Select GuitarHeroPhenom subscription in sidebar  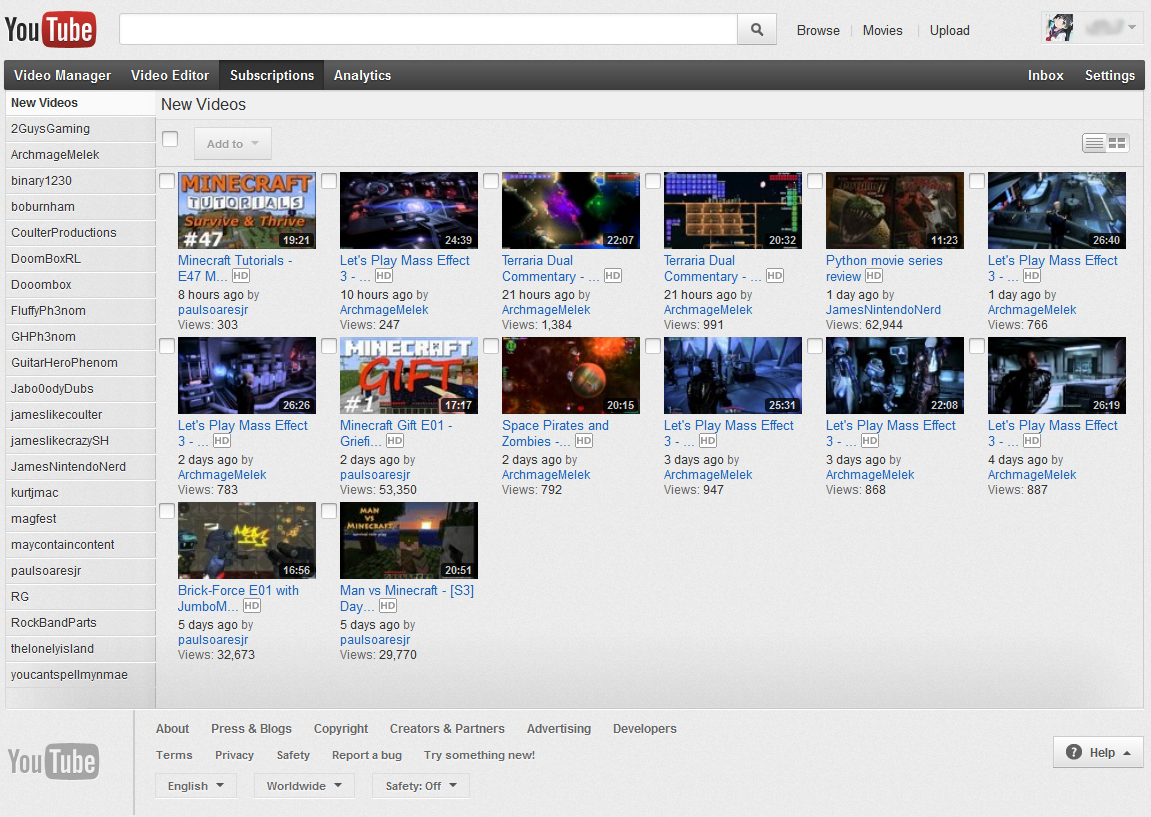point(80,363)
